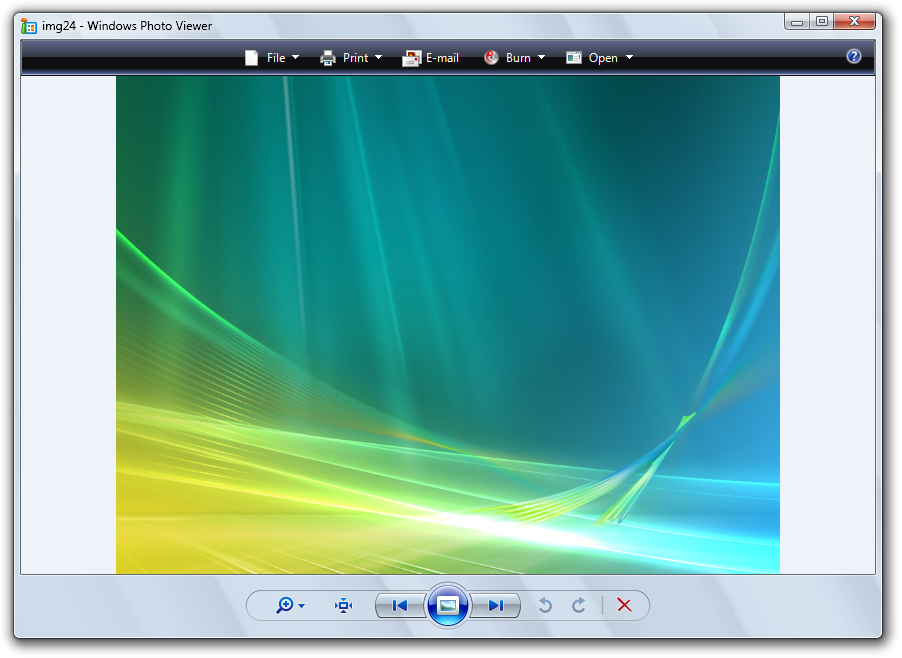The width and height of the screenshot is (902, 658).
Task: Expand the Print dropdown arrow
Action: point(379,58)
